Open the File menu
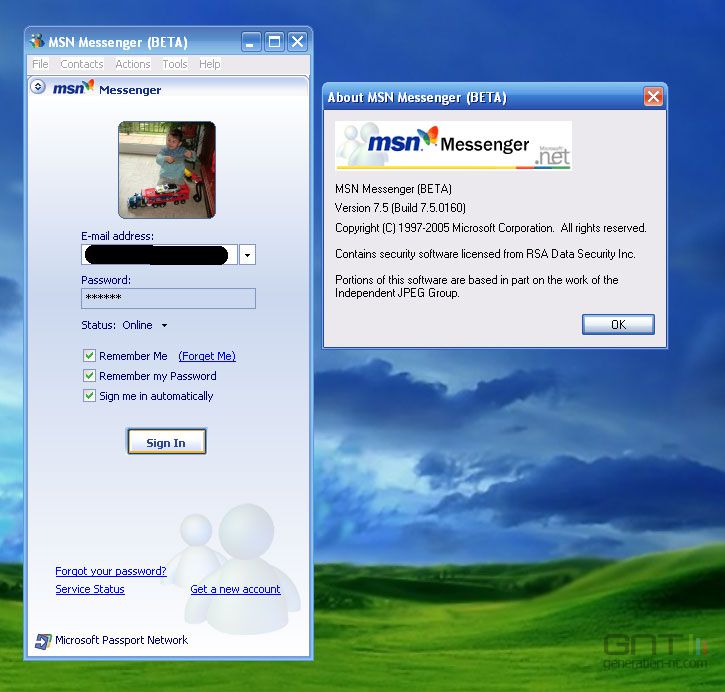 pos(40,64)
